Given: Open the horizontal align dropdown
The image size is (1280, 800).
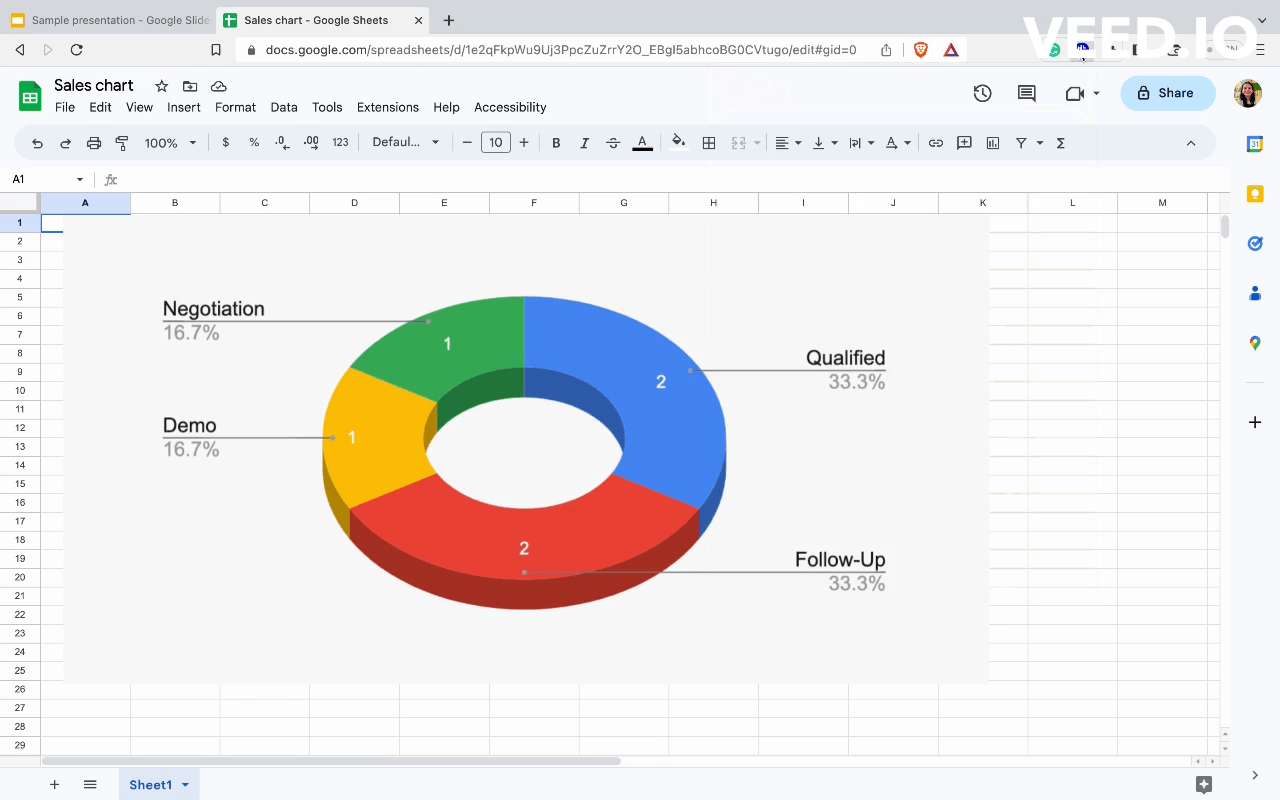Looking at the screenshot, I should pos(789,143).
